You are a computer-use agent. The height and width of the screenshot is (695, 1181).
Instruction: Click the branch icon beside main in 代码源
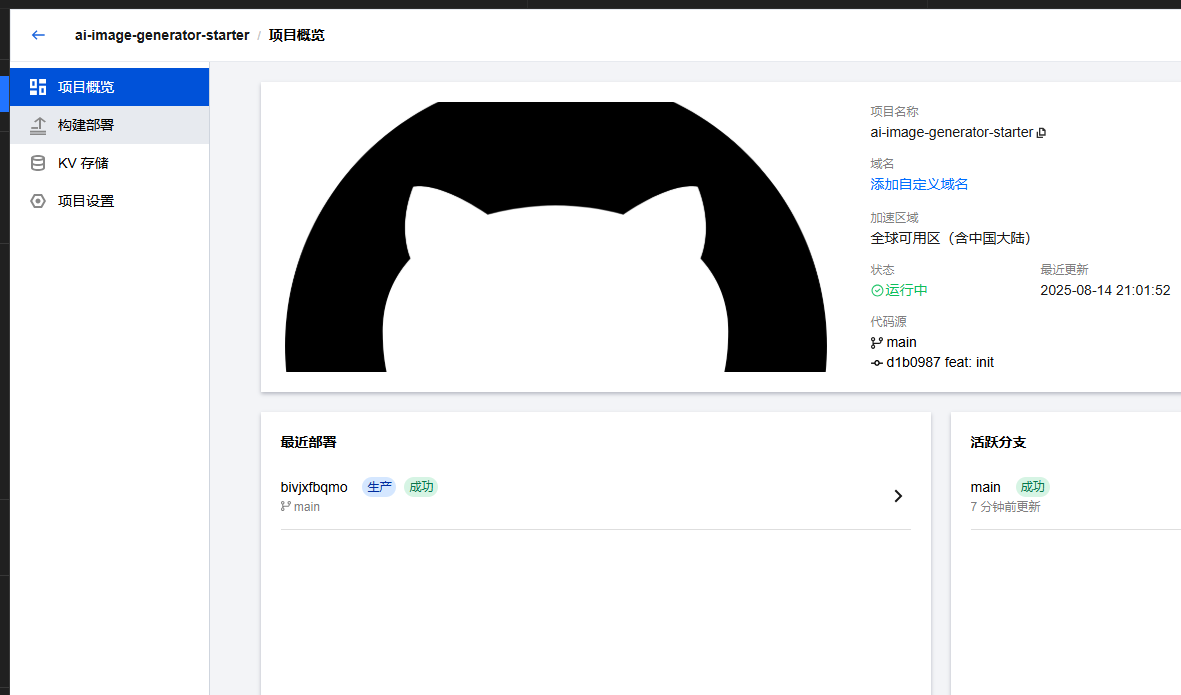[877, 343]
